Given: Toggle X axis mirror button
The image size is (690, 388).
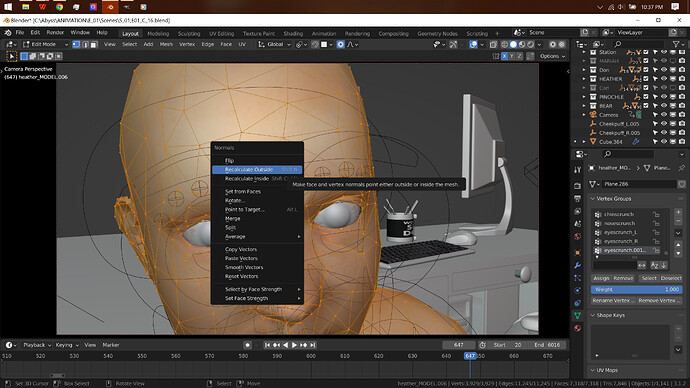Looking at the screenshot, I should [x=504, y=56].
